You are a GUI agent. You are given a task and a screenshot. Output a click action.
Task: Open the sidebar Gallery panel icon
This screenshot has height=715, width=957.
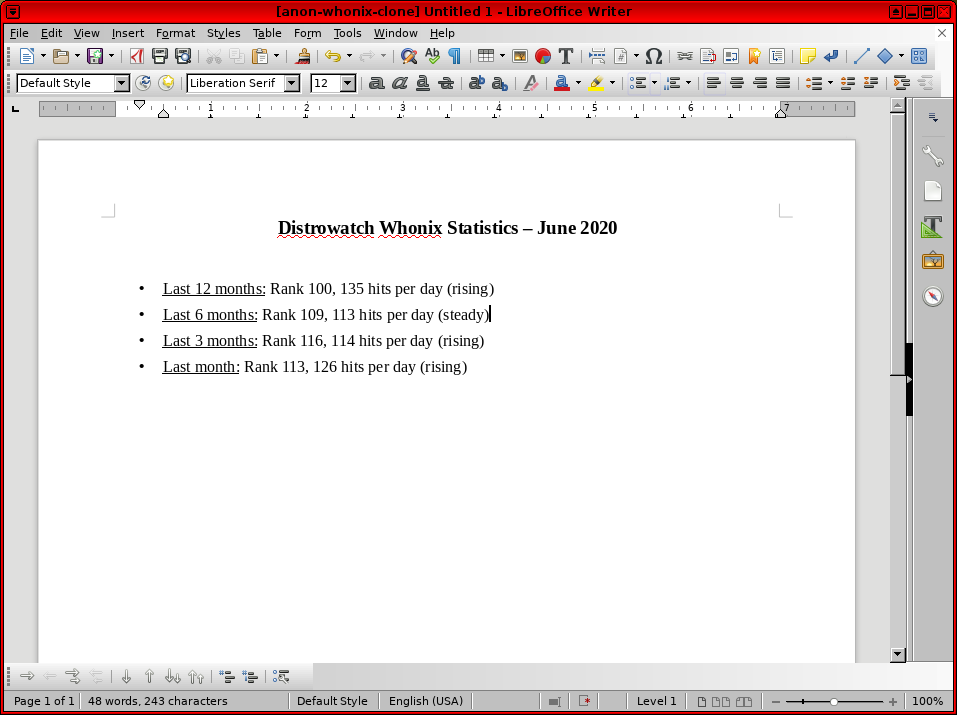(x=932, y=262)
